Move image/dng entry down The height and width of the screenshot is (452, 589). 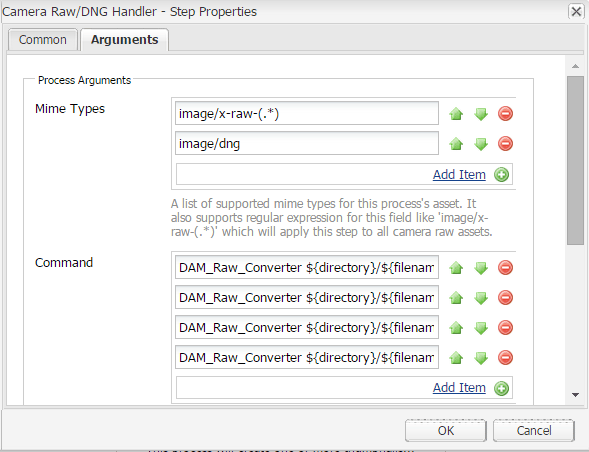481,144
